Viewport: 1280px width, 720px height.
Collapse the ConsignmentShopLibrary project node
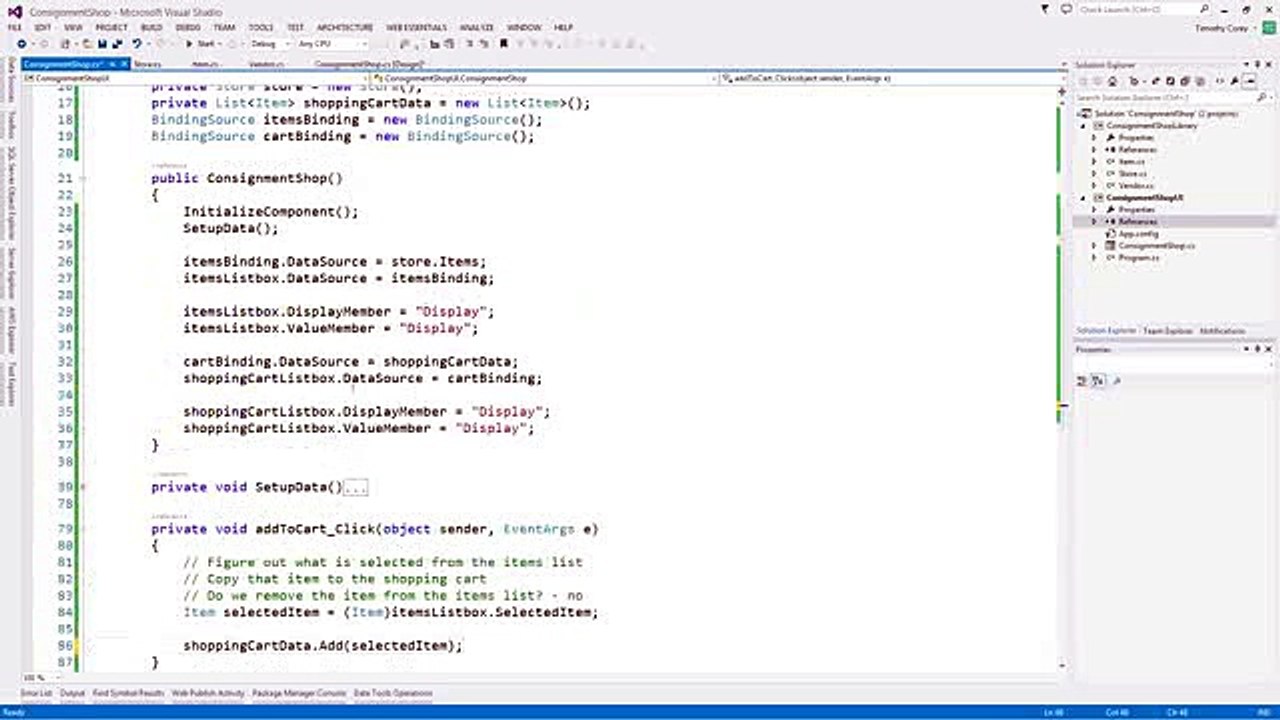(x=1083, y=126)
